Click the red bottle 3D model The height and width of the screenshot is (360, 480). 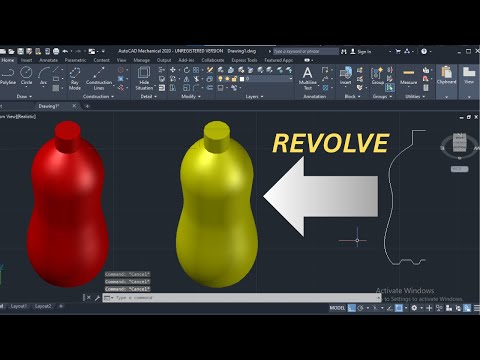pyautogui.click(x=68, y=204)
